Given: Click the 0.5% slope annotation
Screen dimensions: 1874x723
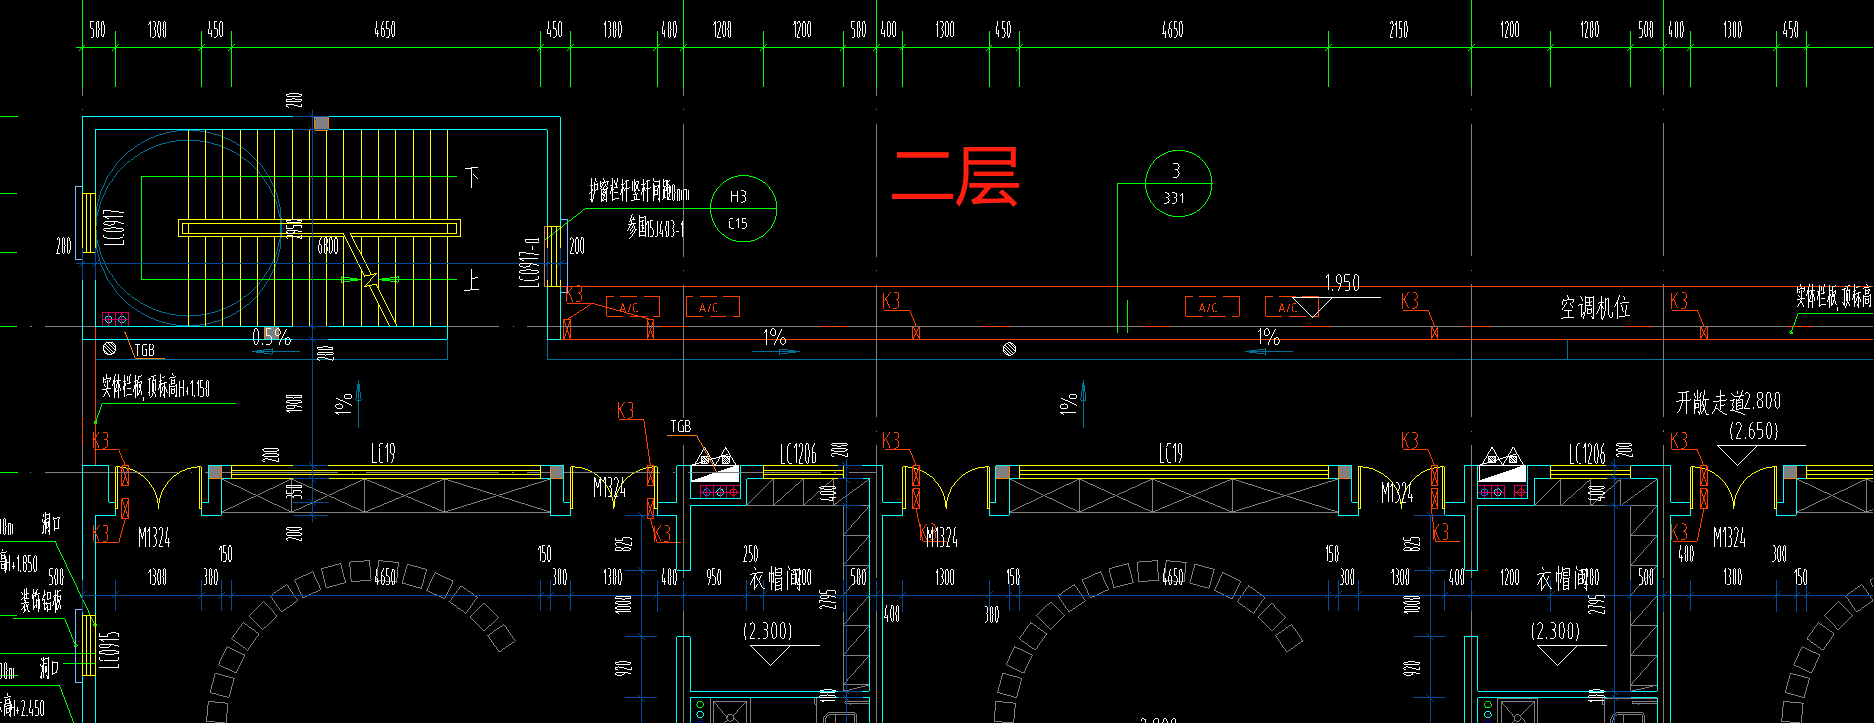Looking at the screenshot, I should (x=271, y=338).
